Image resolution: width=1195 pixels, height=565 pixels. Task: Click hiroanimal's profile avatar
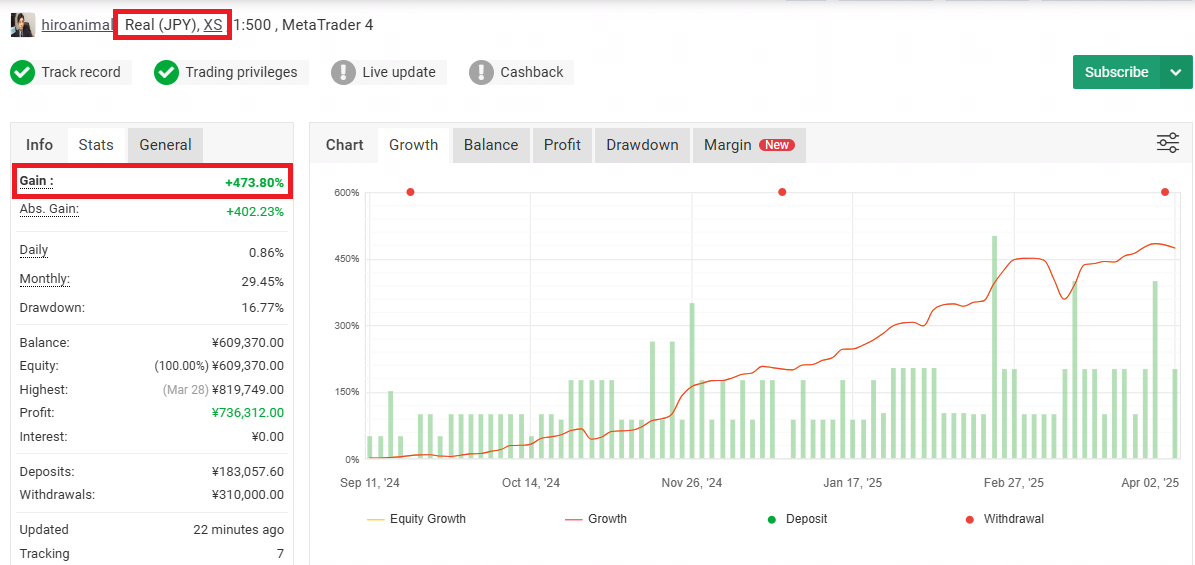(x=22, y=25)
